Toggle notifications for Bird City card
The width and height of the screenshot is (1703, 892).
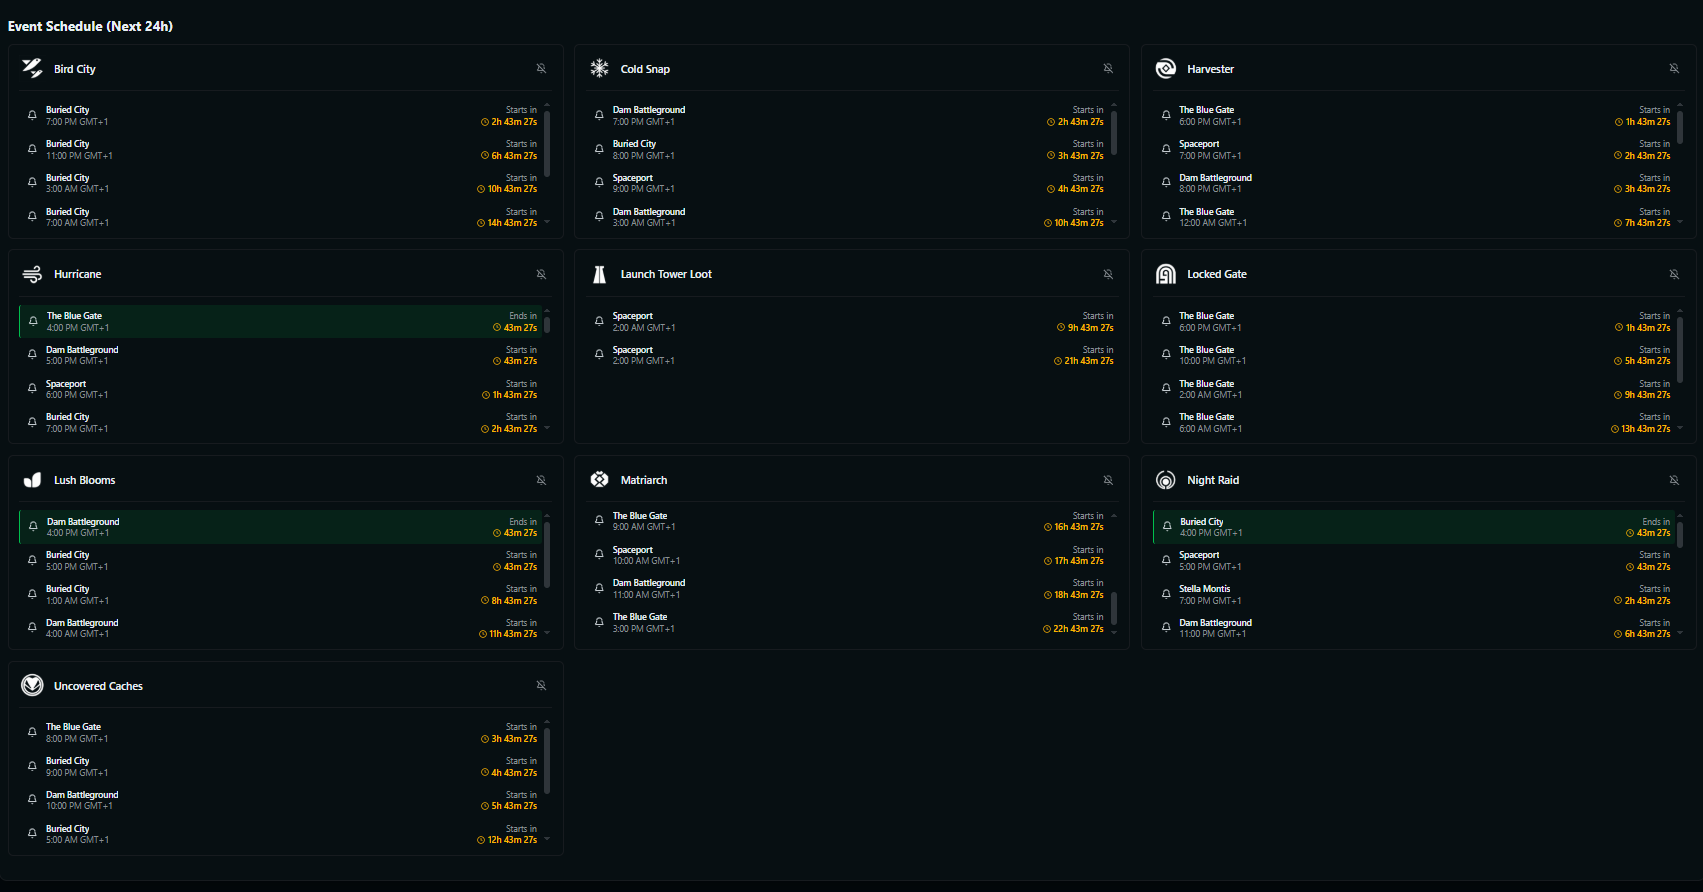click(541, 68)
